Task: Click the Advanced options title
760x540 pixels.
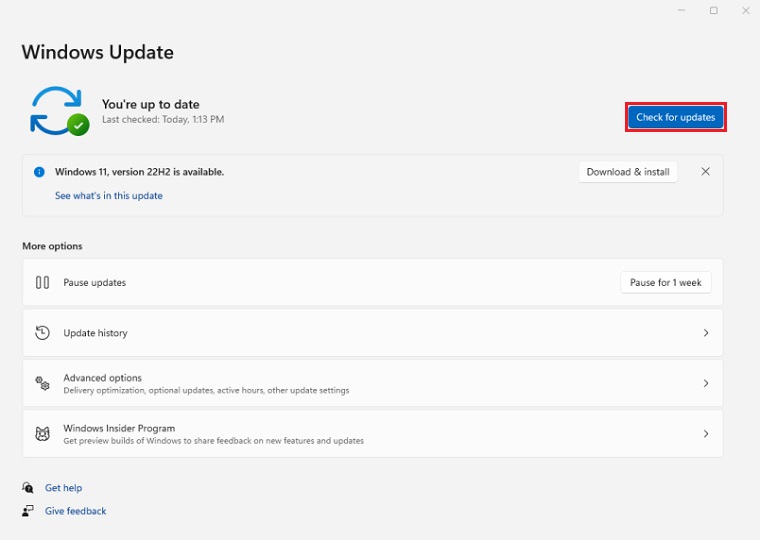Action: click(102, 378)
